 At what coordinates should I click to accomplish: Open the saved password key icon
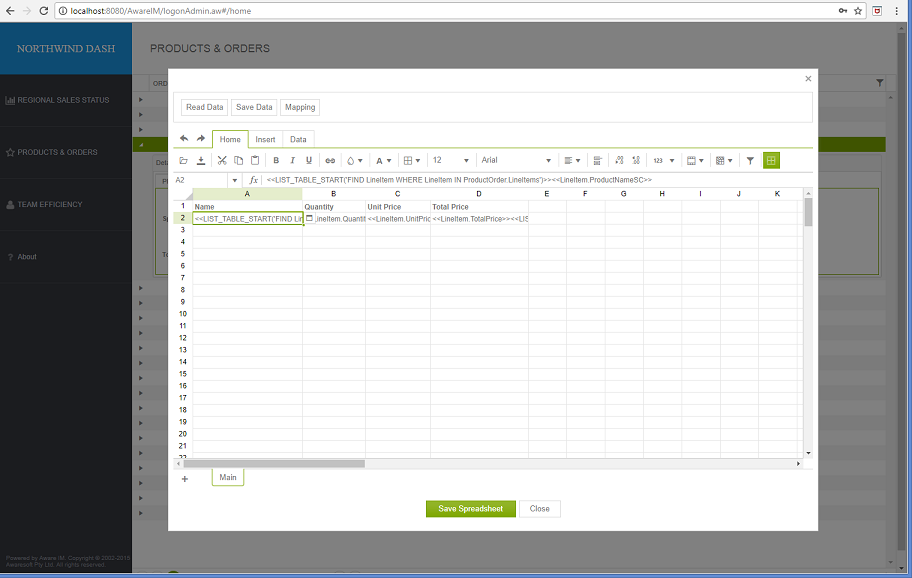[x=843, y=11]
